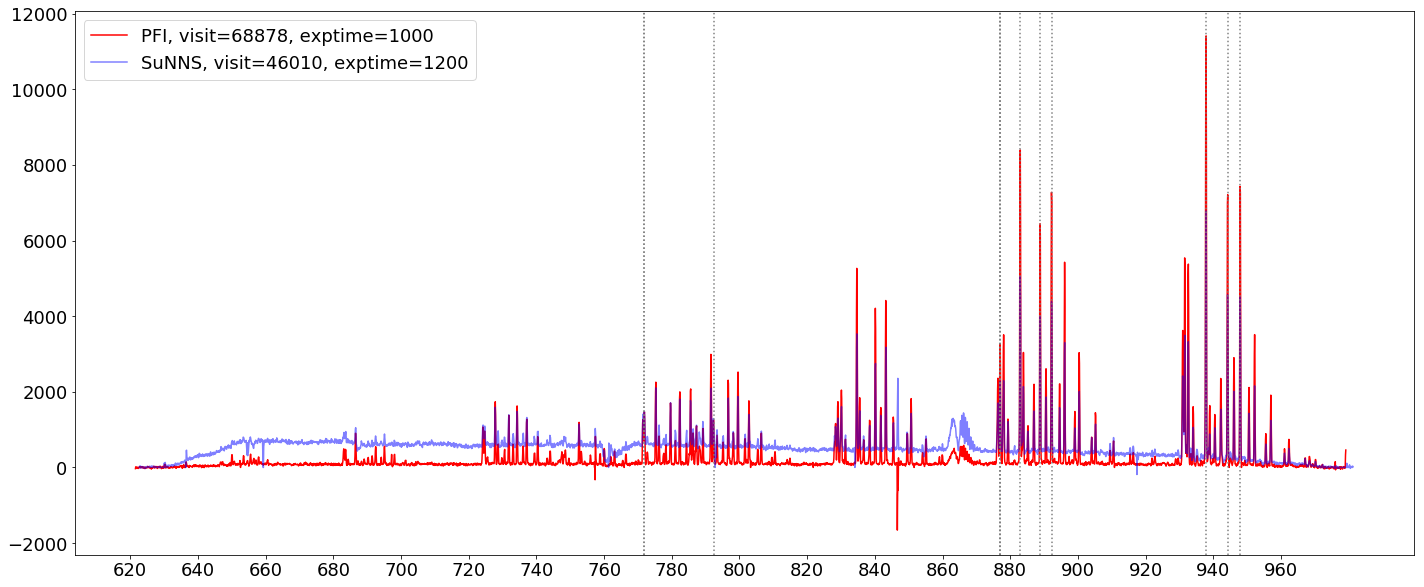The height and width of the screenshot is (587, 1424).
Task: Click the bottom of the negative red dip near 846
Action: 897,529
